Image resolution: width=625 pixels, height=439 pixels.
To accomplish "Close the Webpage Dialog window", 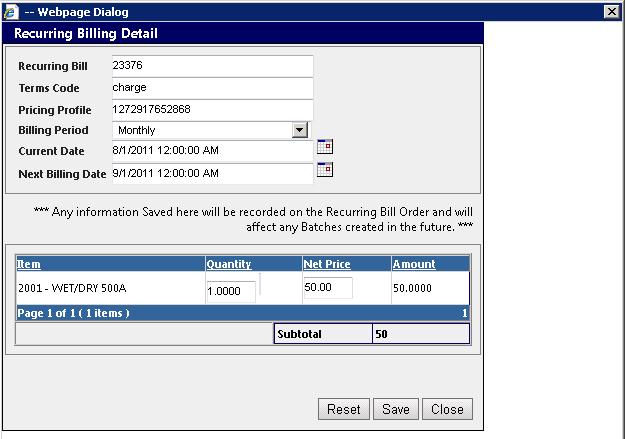I will [x=611, y=10].
